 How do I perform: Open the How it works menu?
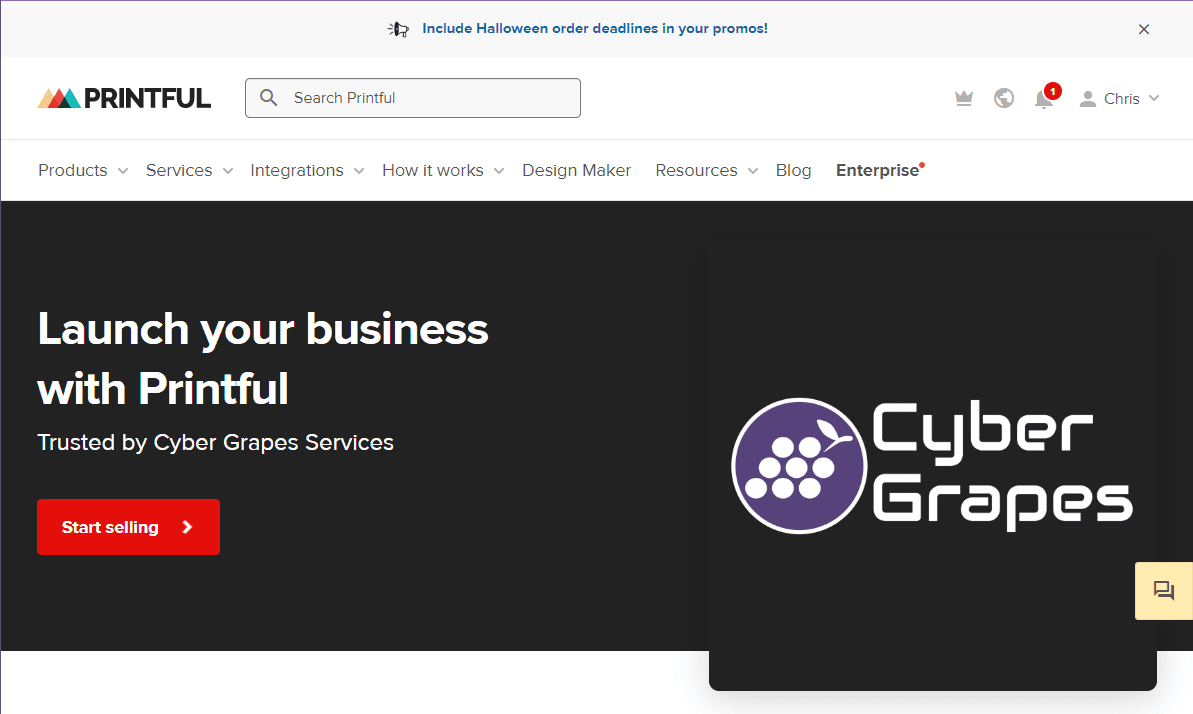point(433,171)
